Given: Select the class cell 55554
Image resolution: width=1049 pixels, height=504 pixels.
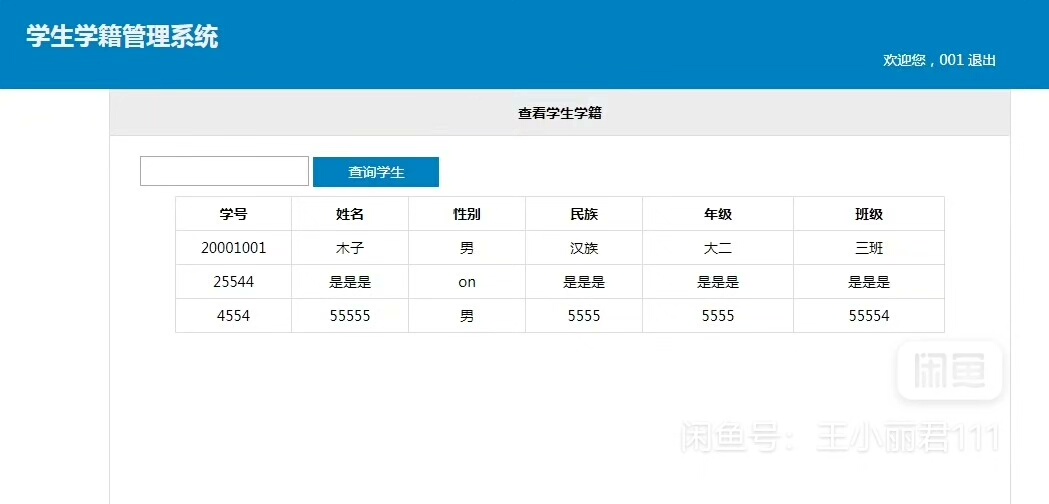Looking at the screenshot, I should 869,316.
